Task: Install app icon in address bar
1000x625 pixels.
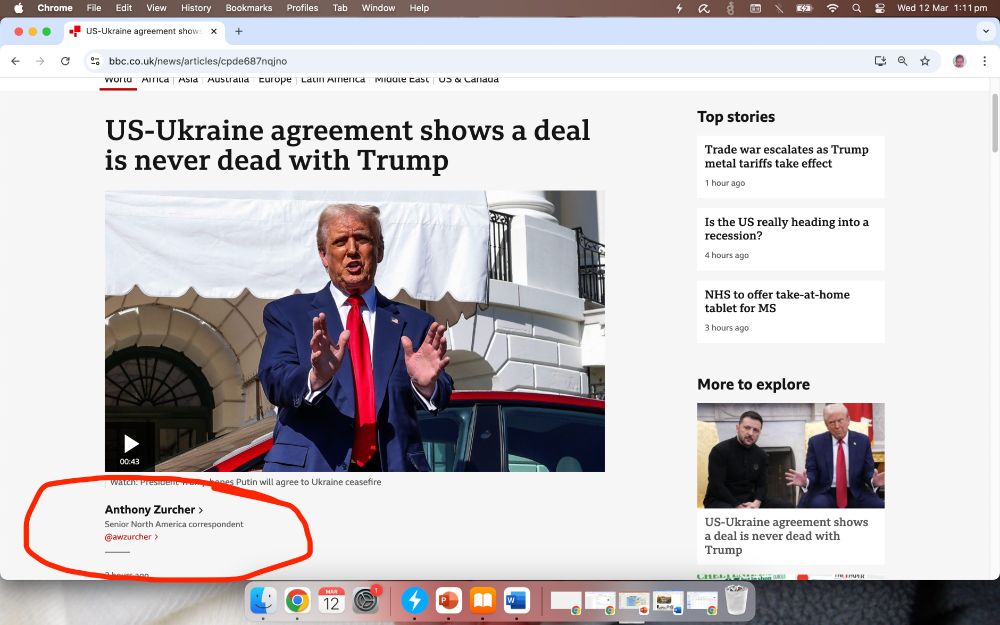Action: click(x=880, y=61)
